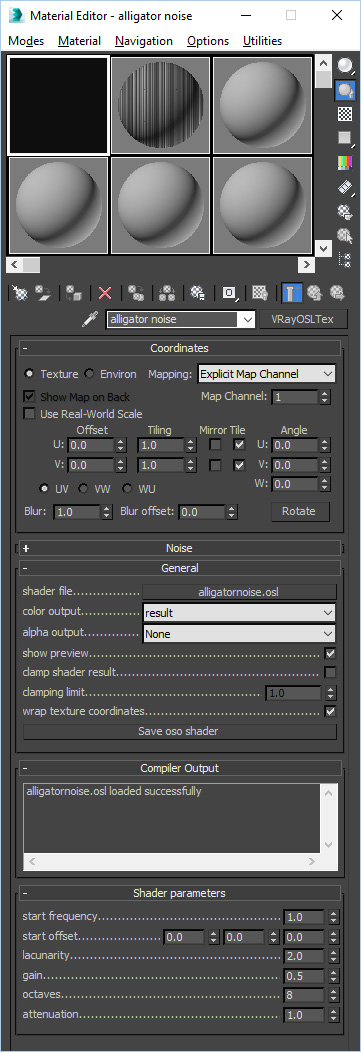The image size is (361, 1052).
Task: Click Assign Material to Selection icon
Action: 73,293
